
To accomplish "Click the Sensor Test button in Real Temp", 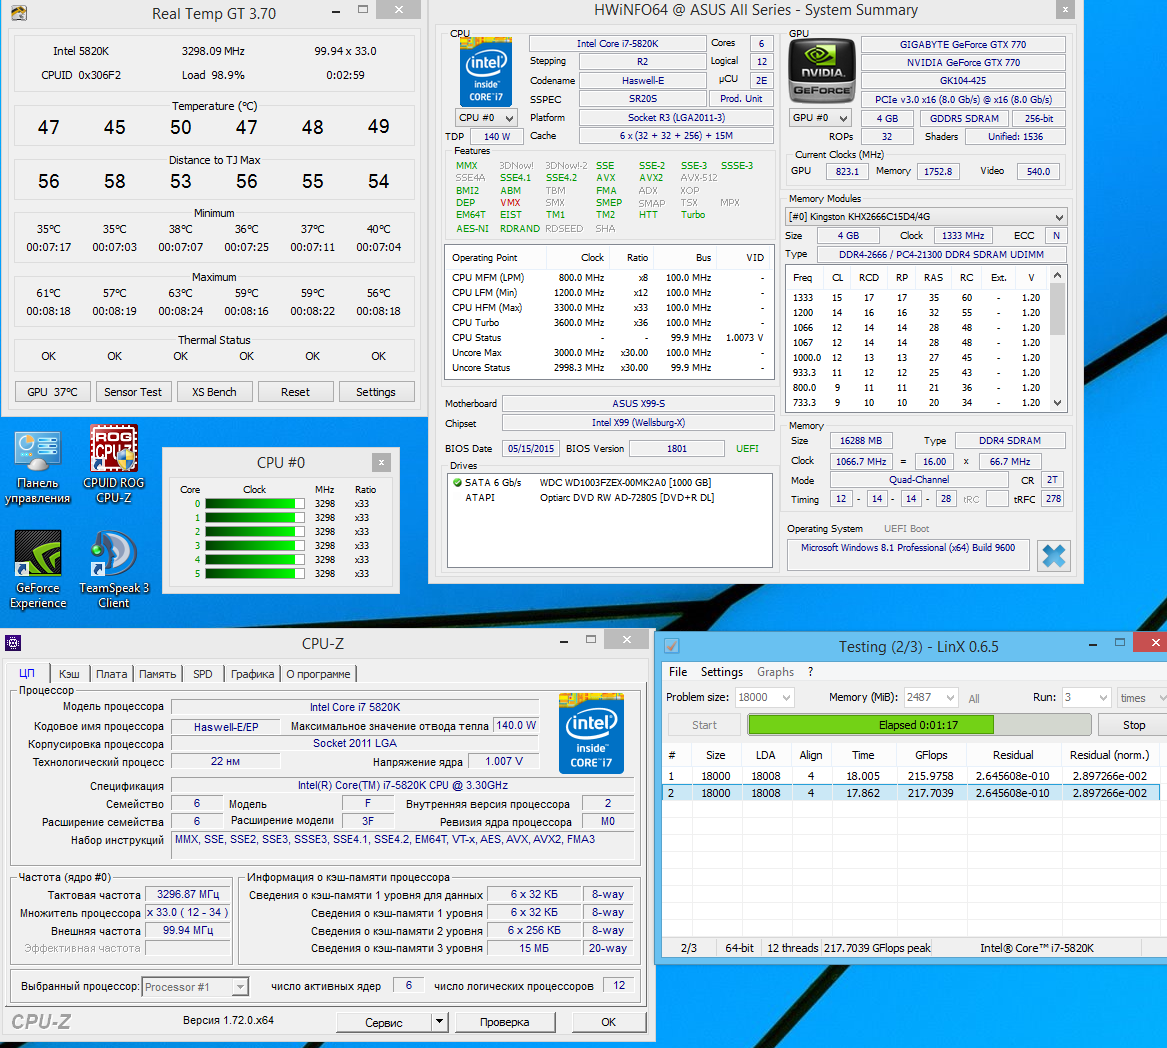I will [x=132, y=392].
